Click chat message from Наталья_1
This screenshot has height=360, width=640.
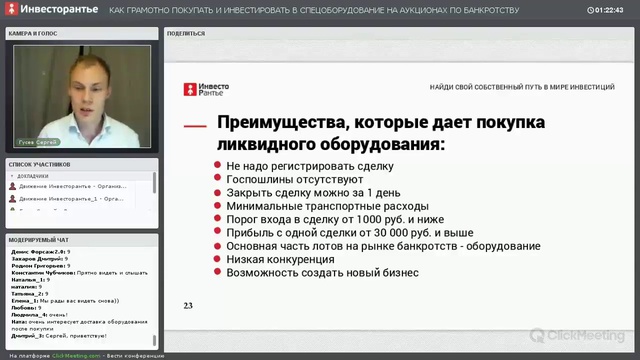point(31,280)
